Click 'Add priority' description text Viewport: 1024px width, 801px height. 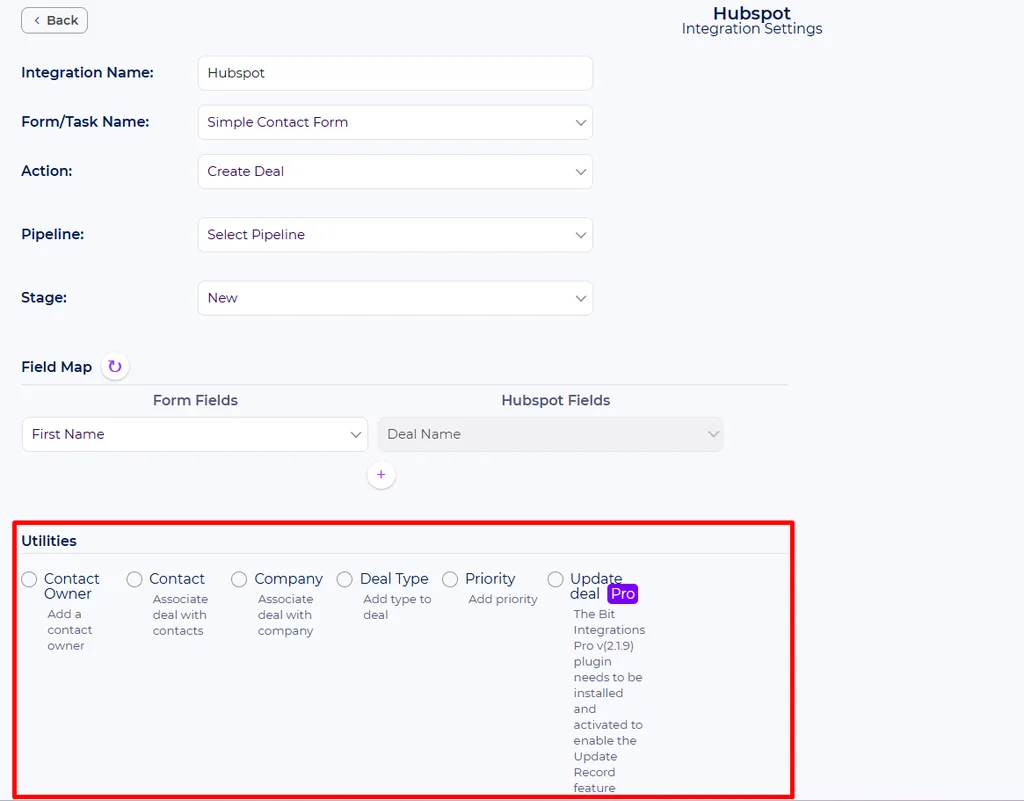[503, 599]
